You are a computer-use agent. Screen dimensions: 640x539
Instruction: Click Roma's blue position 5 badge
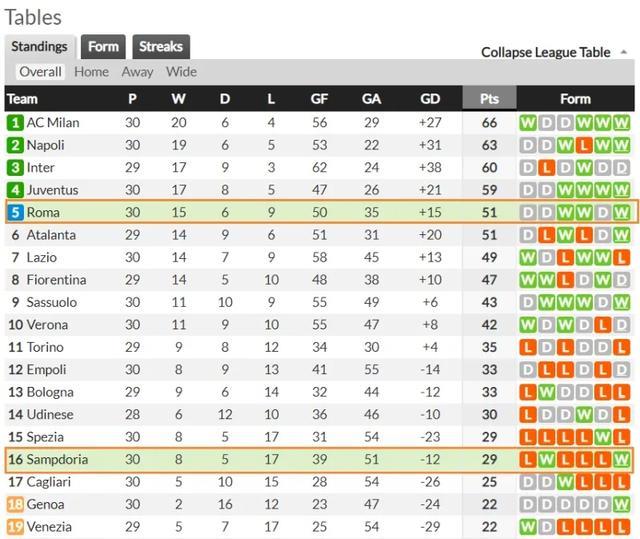point(15,213)
